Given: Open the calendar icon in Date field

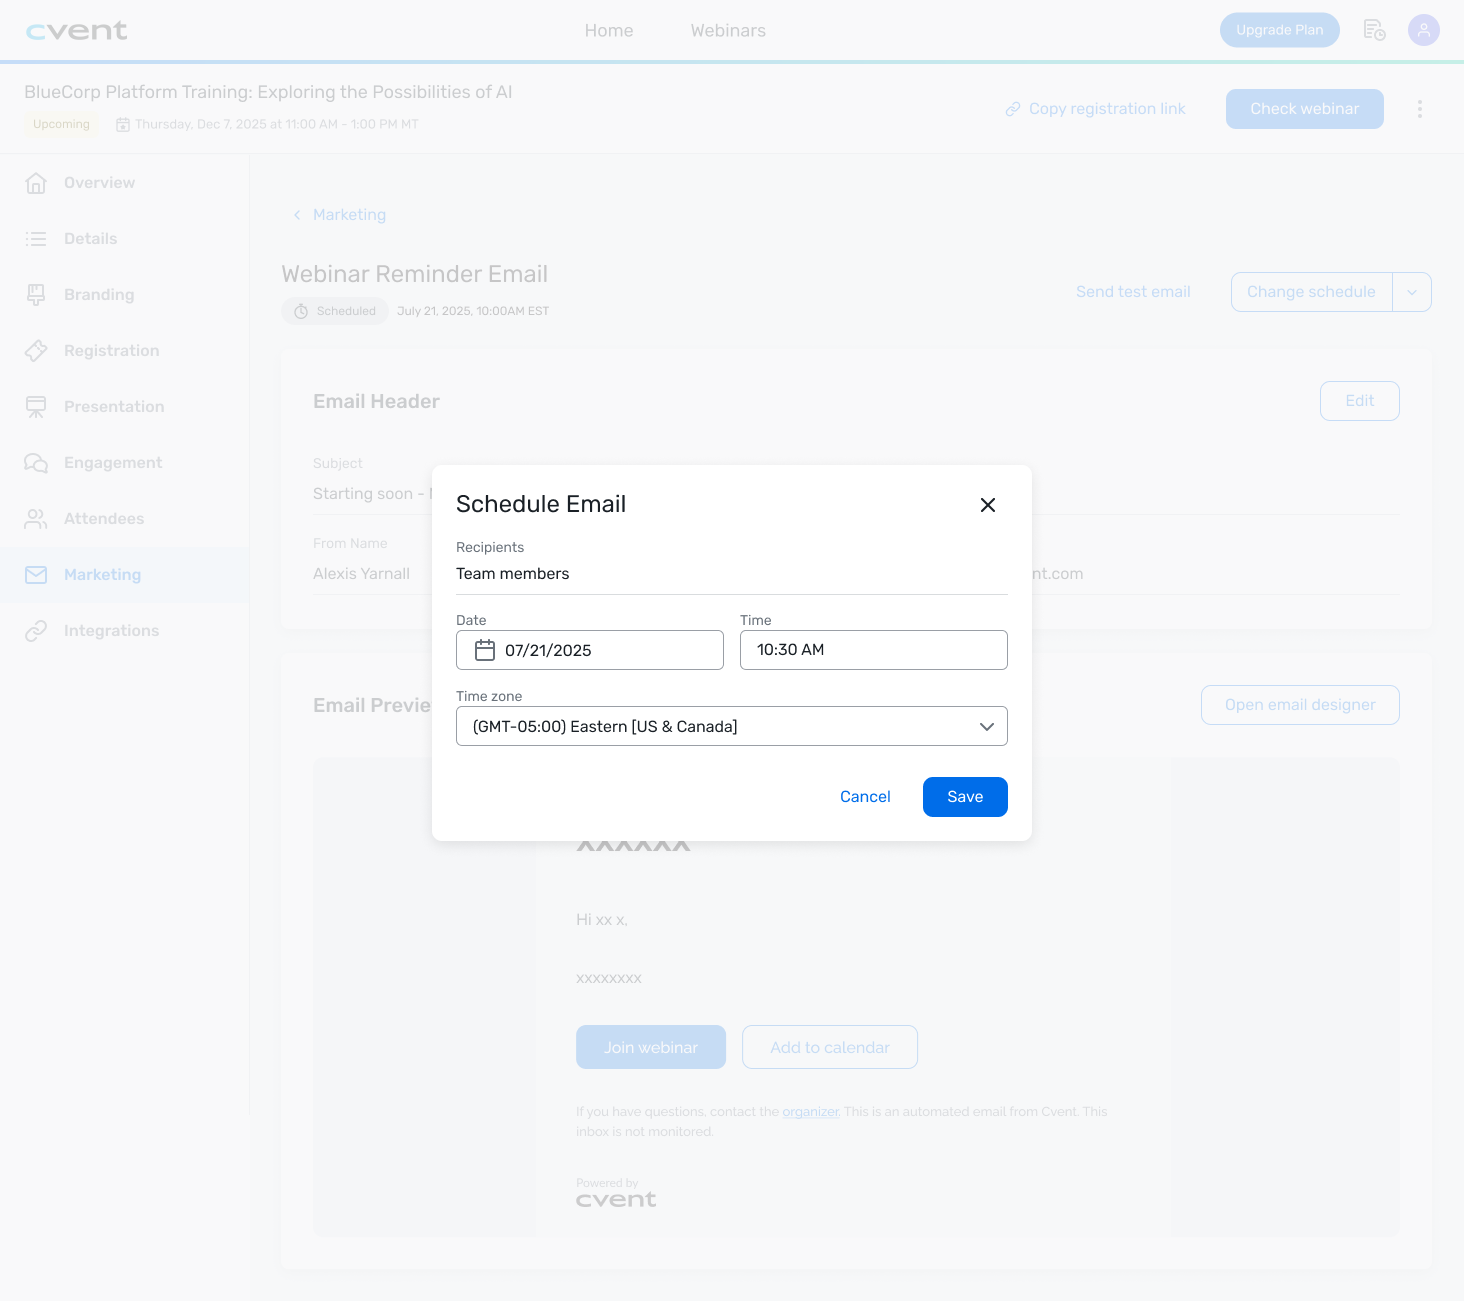Looking at the screenshot, I should click(485, 650).
